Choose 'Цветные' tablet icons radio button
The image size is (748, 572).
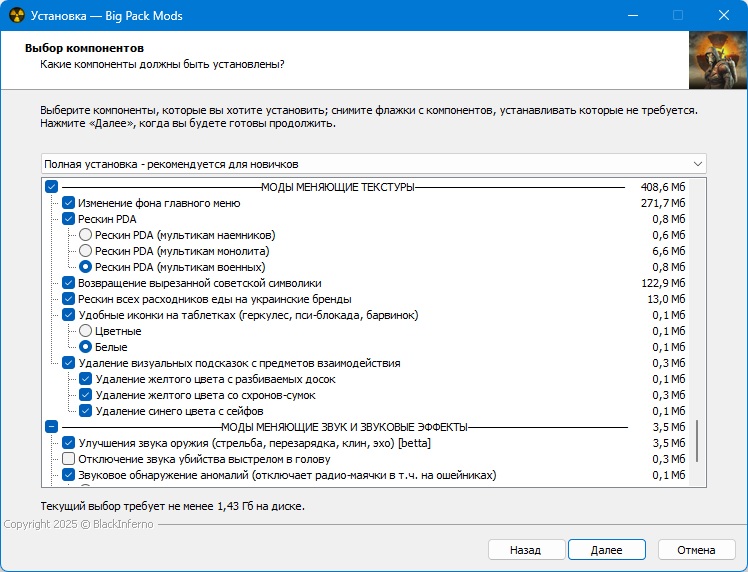pyautogui.click(x=86, y=331)
